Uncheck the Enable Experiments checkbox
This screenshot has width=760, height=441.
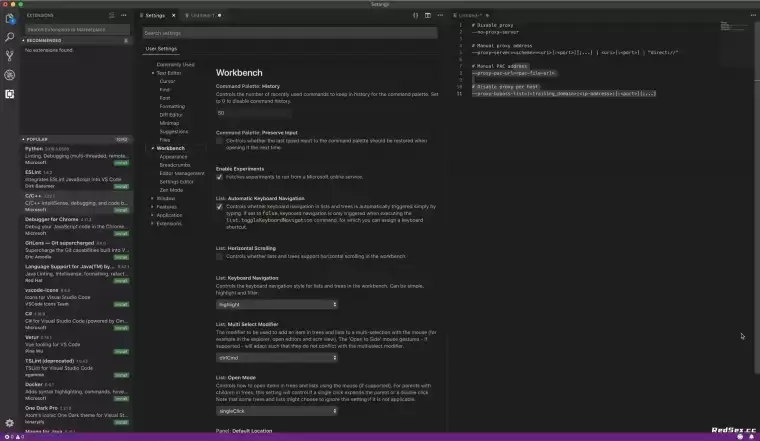(219, 177)
